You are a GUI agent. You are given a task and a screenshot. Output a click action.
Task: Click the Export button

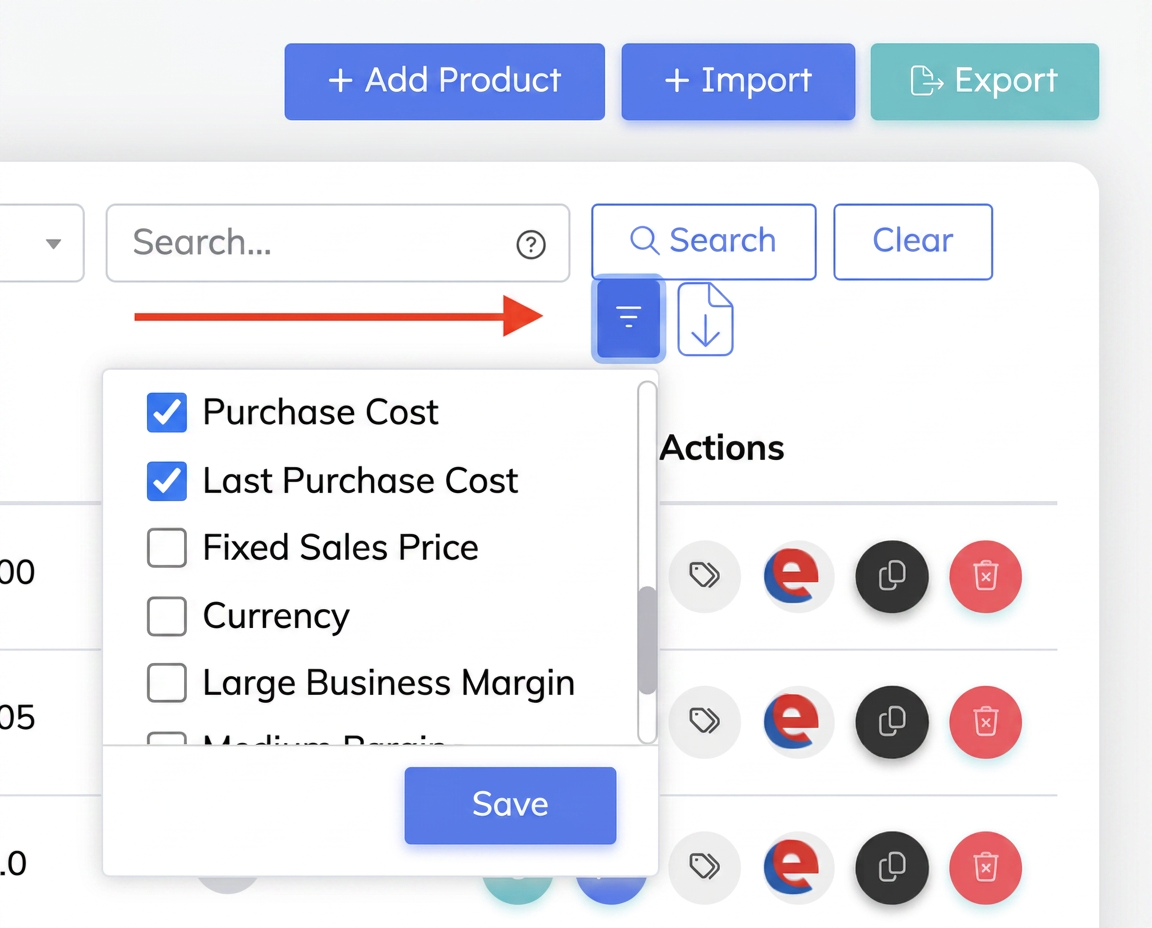coord(984,82)
